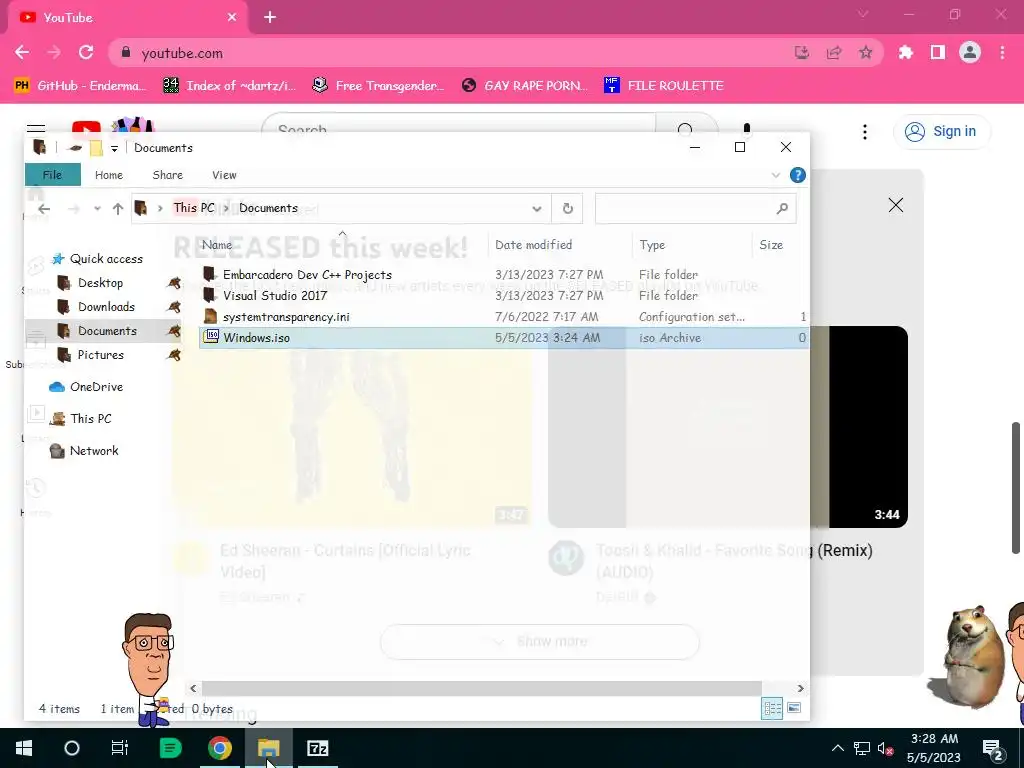Open Desktop in navigation pane
Screen dimensions: 1024x768
coord(100,283)
